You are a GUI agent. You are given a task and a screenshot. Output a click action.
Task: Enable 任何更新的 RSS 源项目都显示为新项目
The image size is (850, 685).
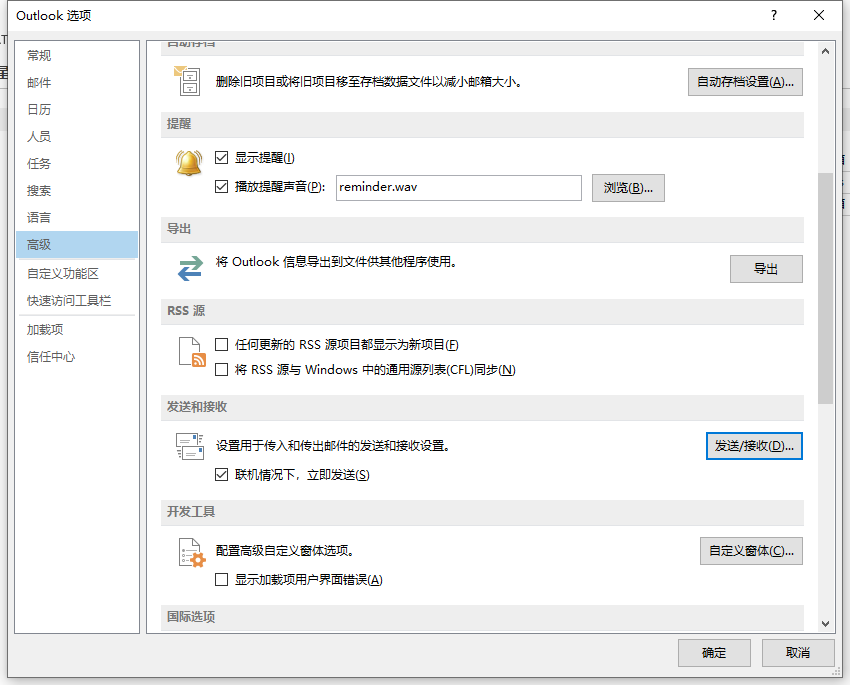click(x=221, y=345)
